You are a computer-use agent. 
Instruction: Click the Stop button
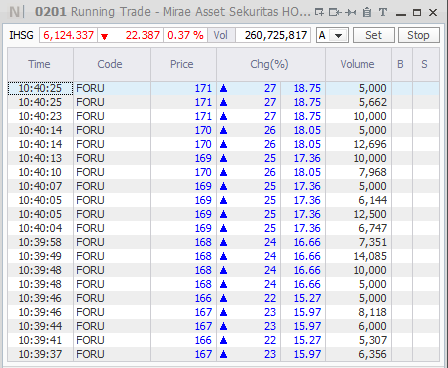point(419,35)
